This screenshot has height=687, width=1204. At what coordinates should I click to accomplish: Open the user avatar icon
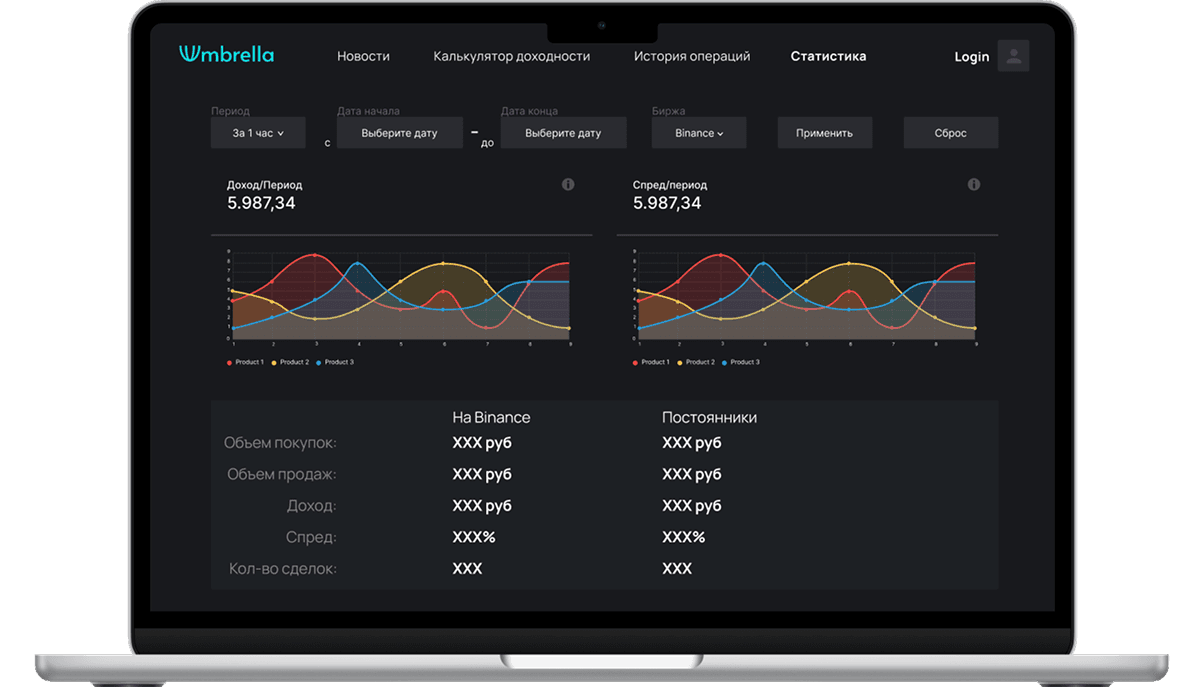point(1014,56)
